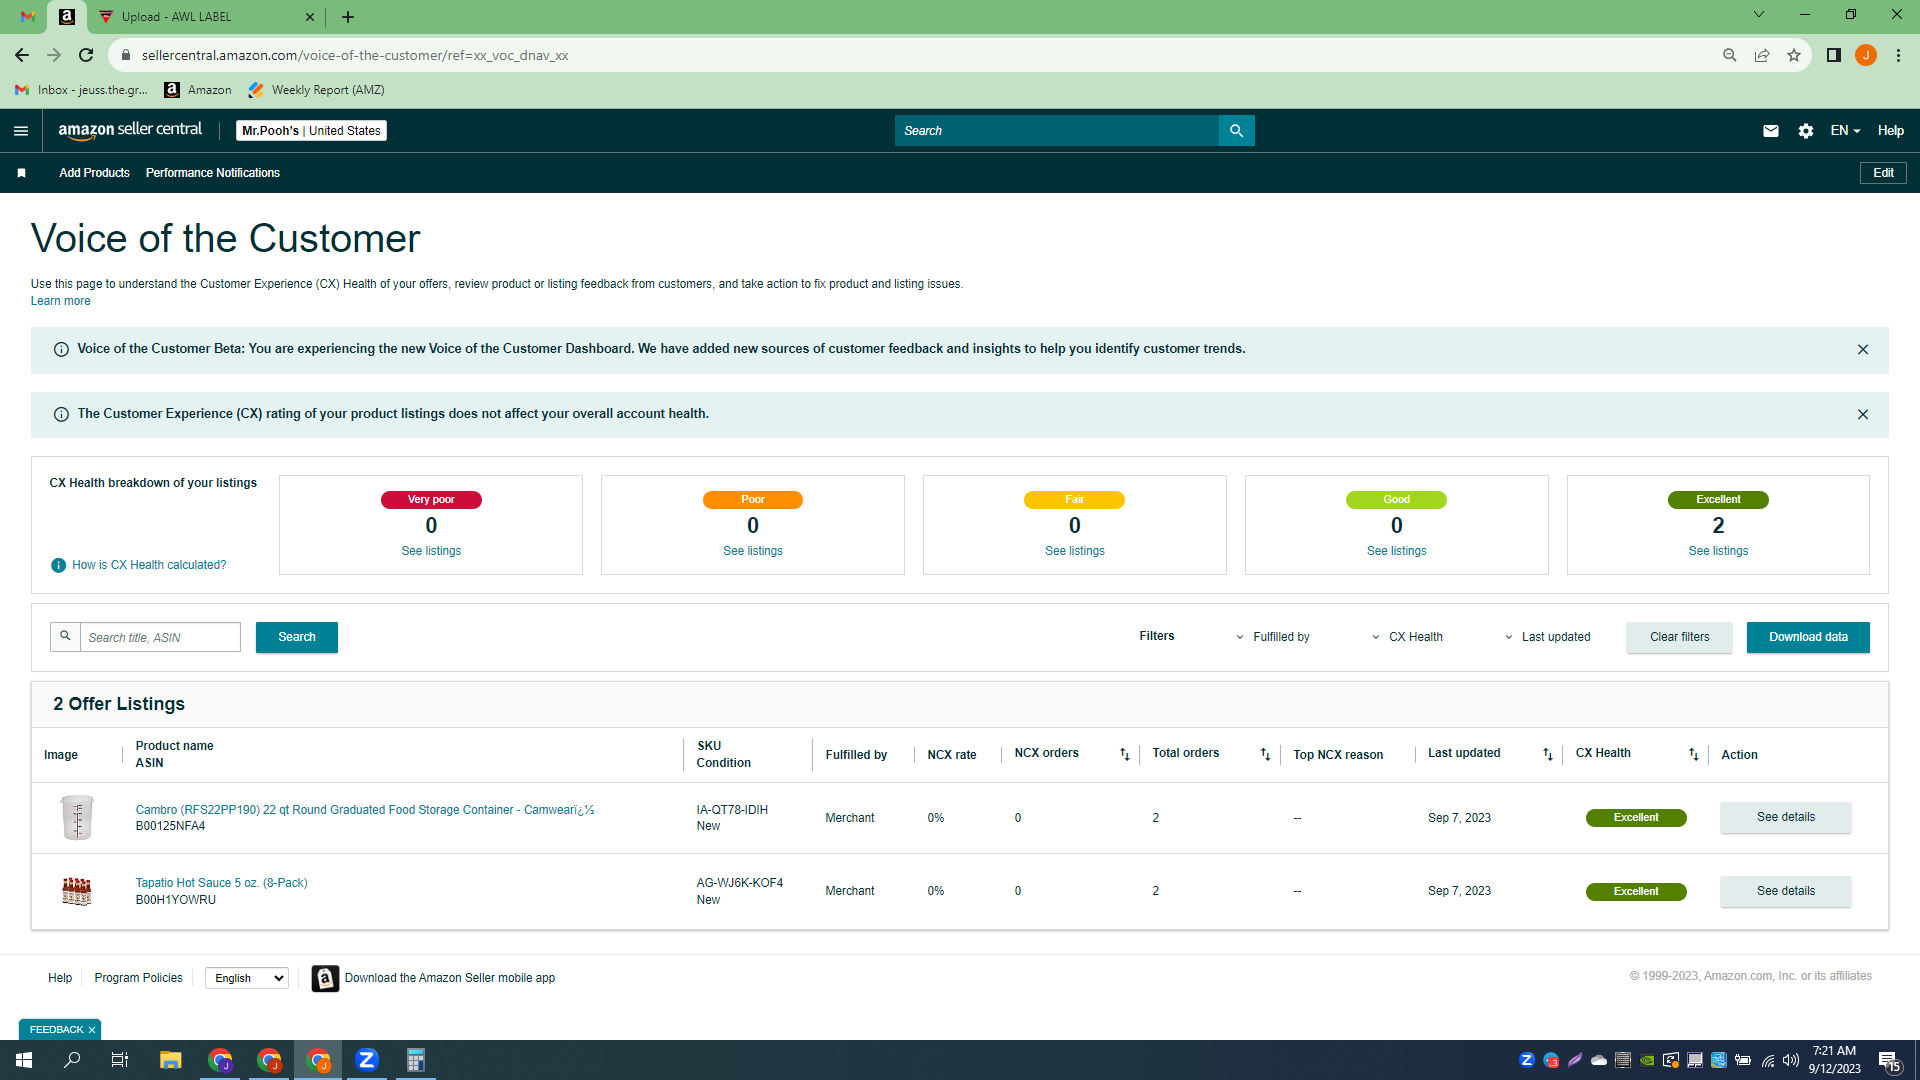Viewport: 1920px width, 1080px height.
Task: Open the EN language dropdown in header
Action: tap(1845, 131)
